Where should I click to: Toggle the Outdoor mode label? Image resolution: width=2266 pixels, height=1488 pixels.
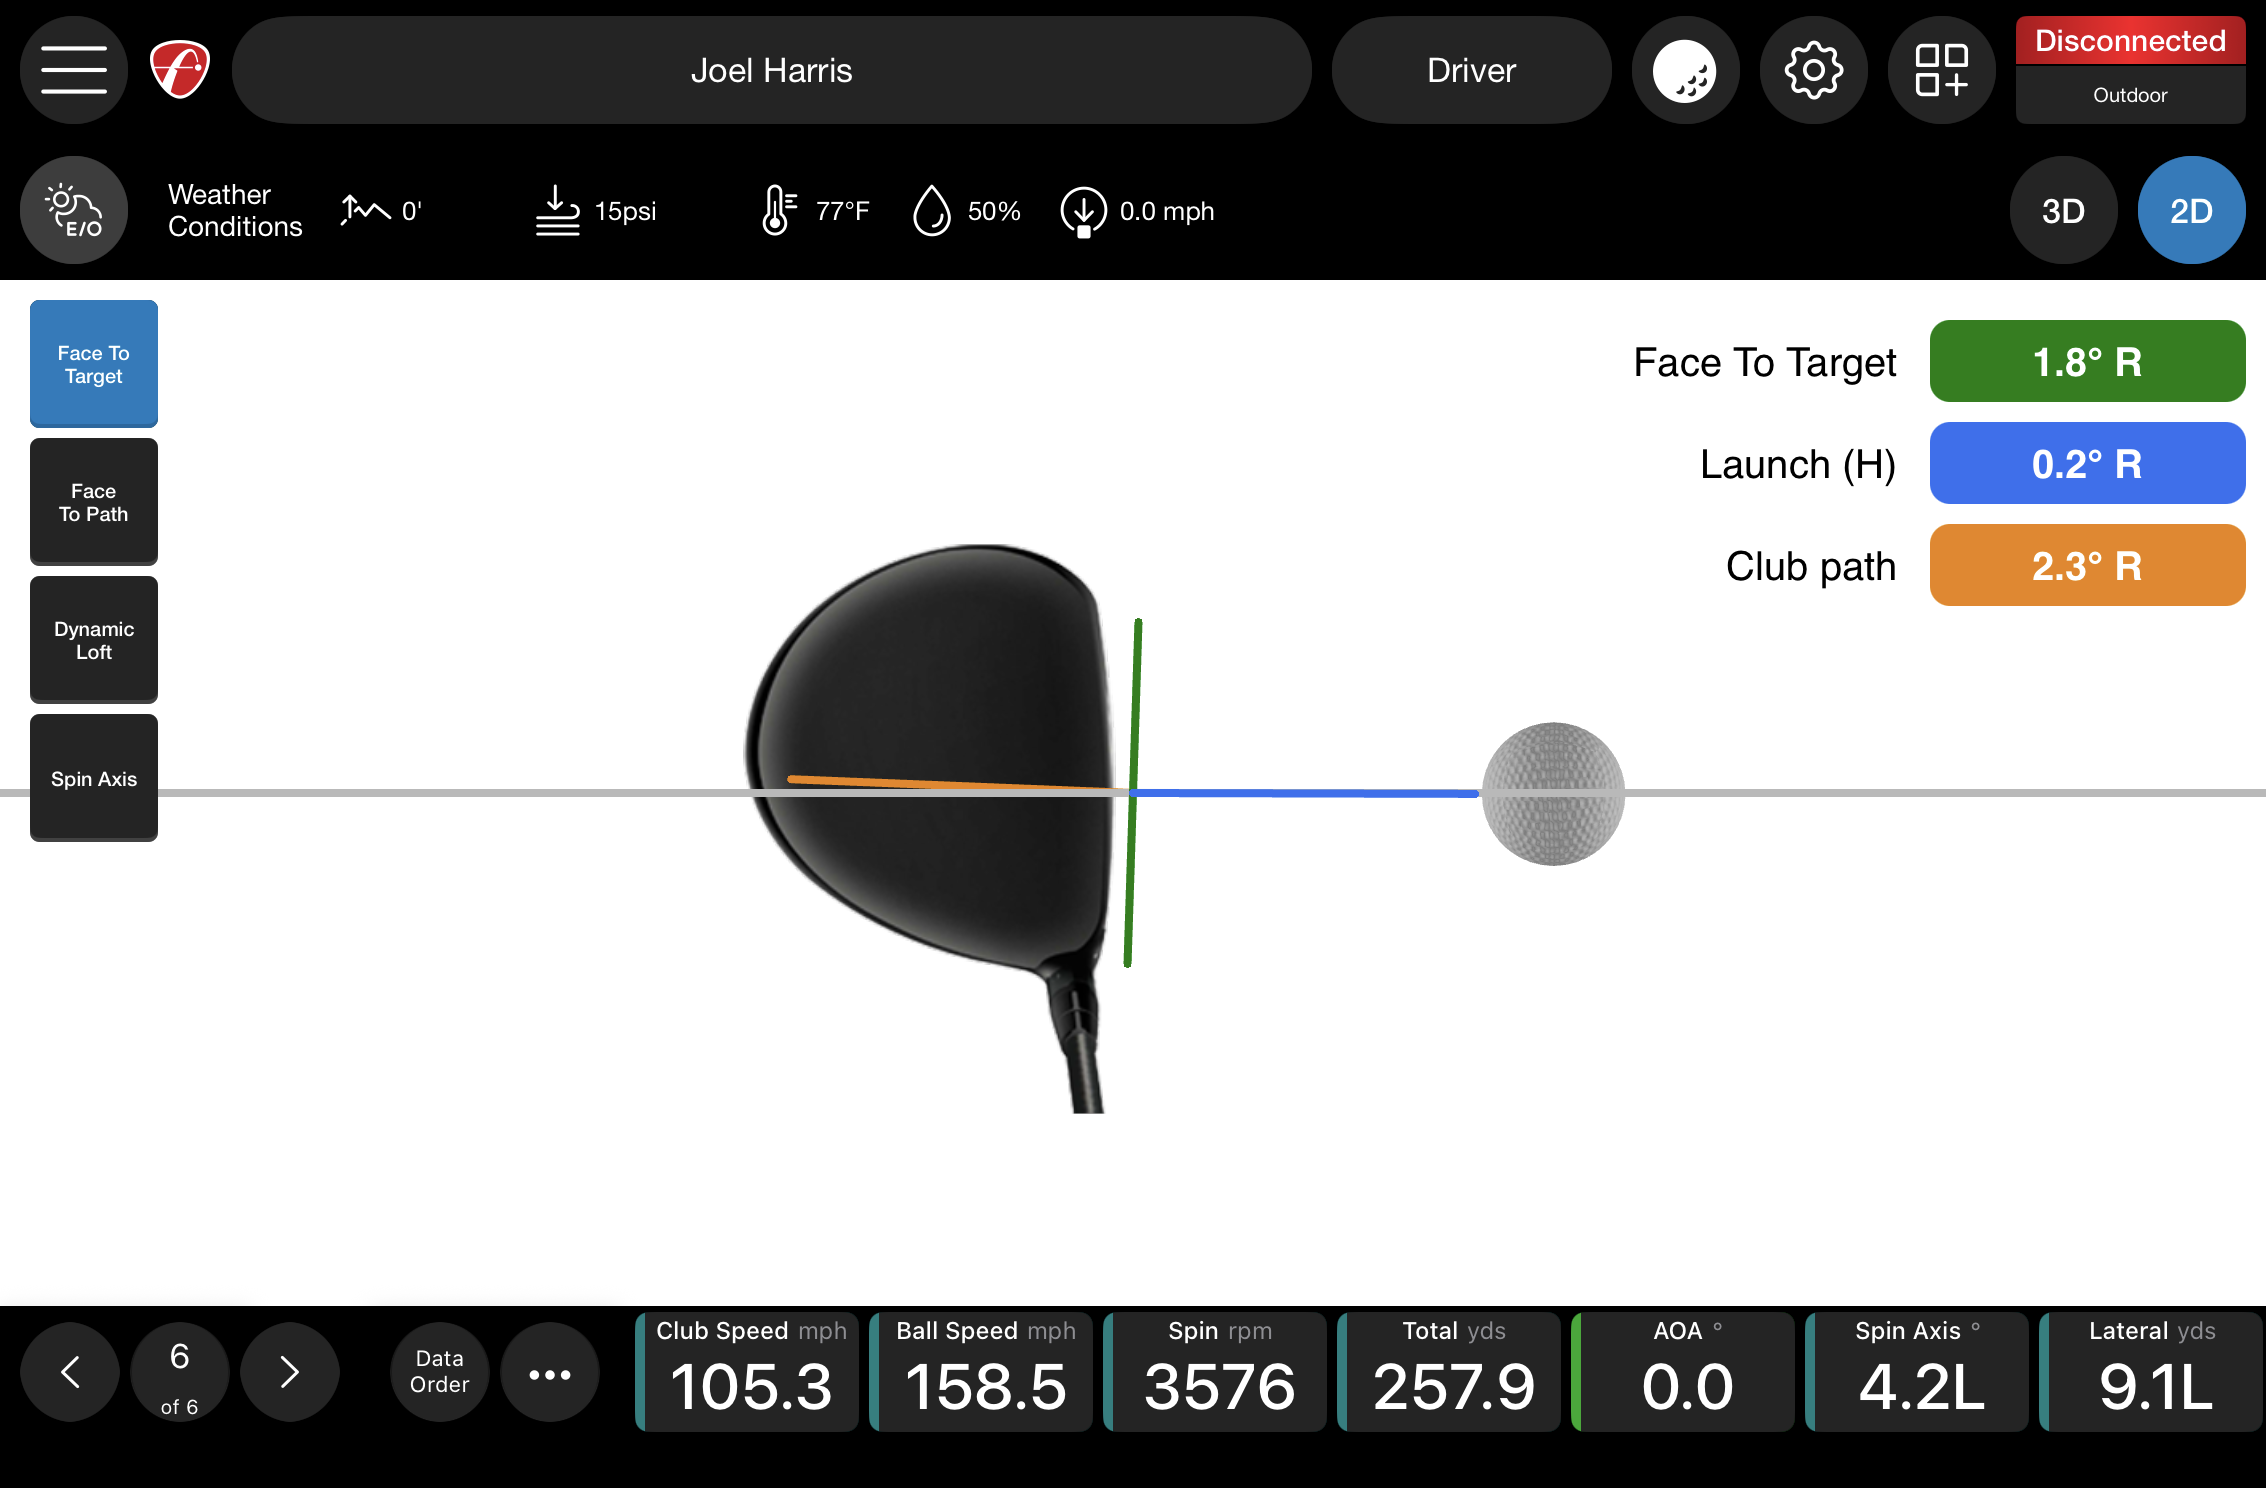coord(2130,95)
